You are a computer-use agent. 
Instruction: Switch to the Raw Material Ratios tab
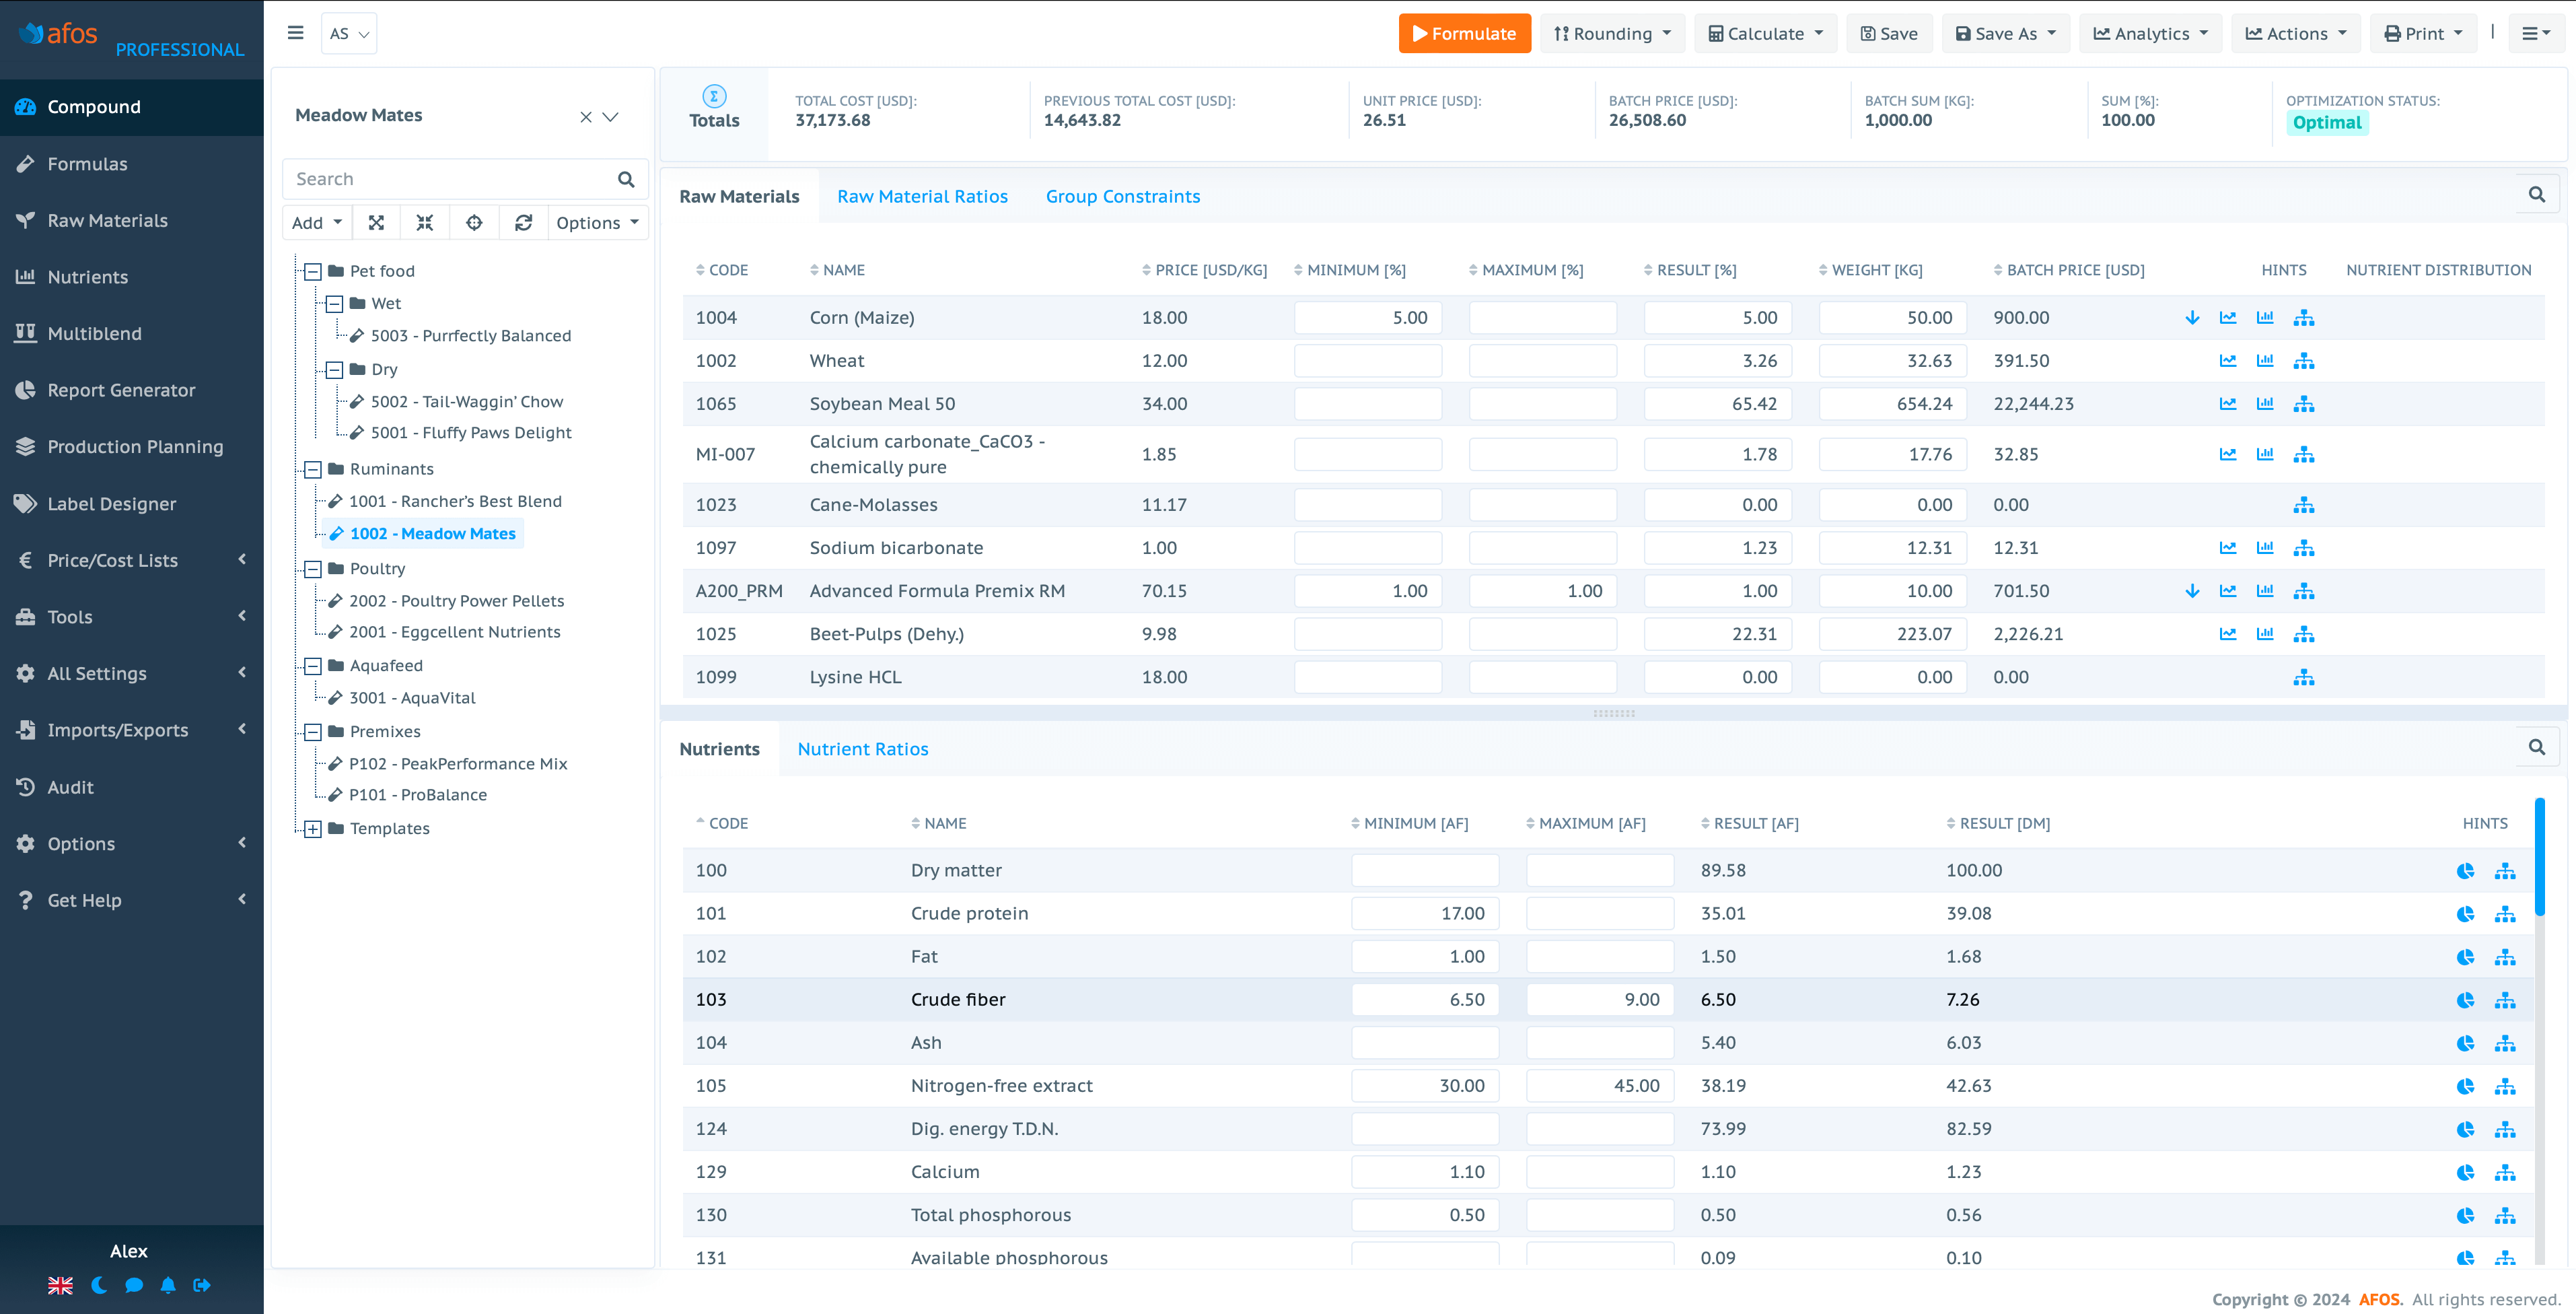(922, 196)
